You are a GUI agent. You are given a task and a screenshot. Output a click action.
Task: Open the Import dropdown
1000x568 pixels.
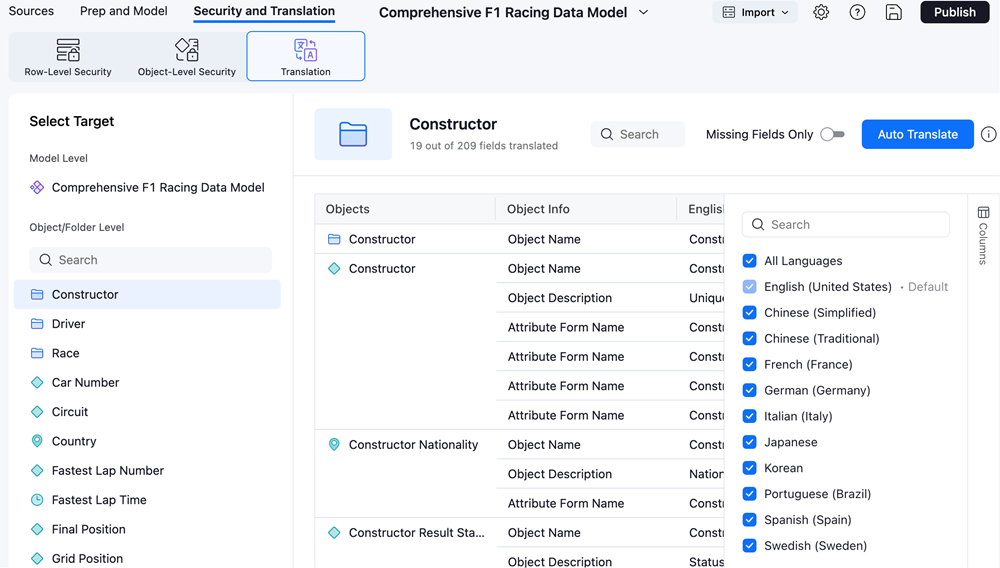coord(755,13)
